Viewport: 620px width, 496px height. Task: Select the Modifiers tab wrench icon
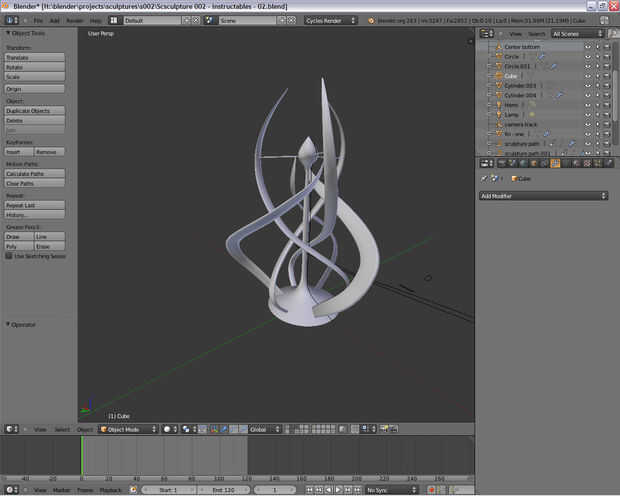555,163
